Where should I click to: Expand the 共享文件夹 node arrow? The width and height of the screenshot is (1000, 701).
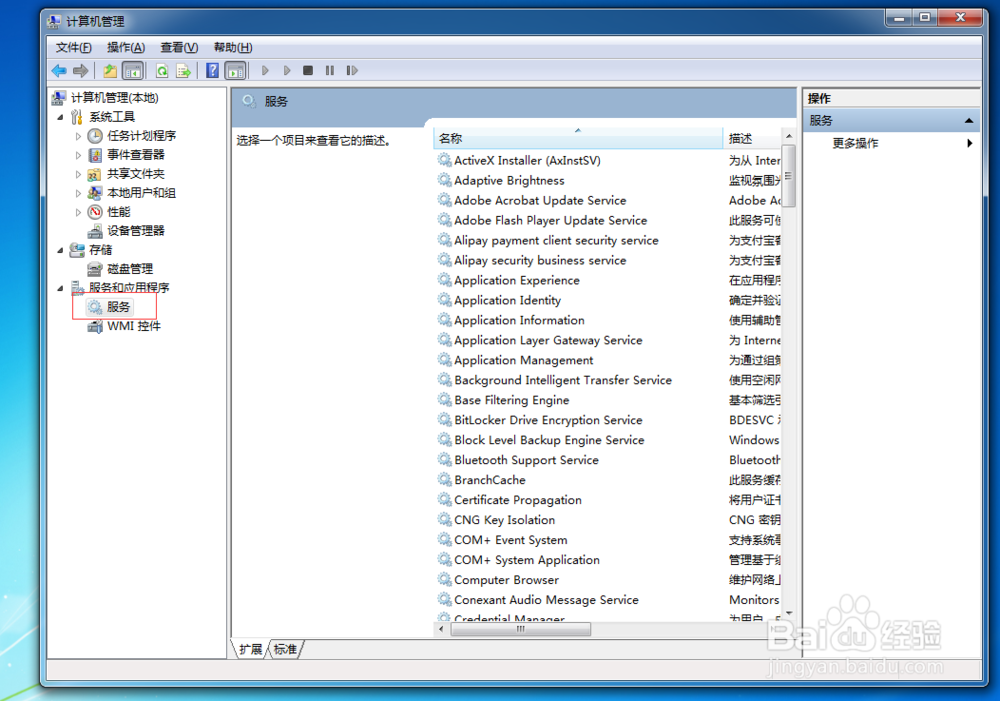click(78, 174)
